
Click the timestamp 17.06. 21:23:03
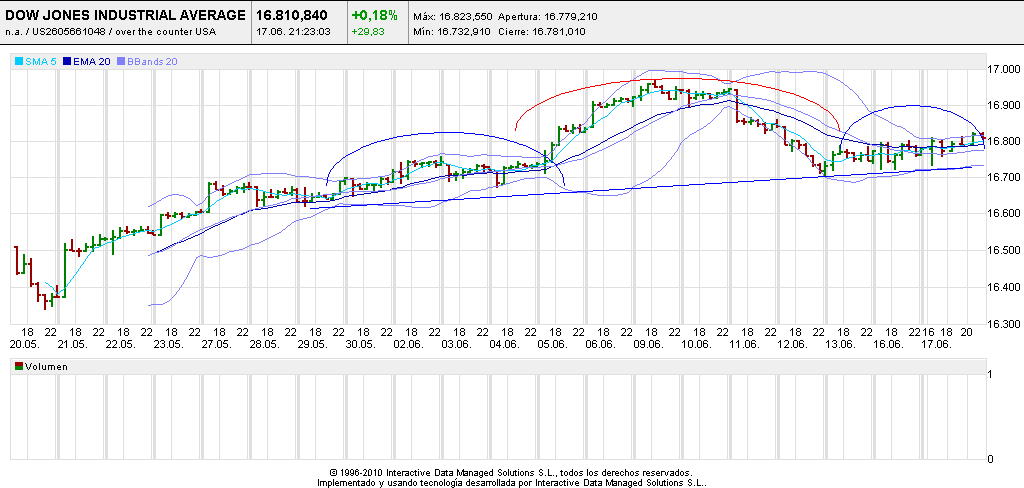click(293, 31)
